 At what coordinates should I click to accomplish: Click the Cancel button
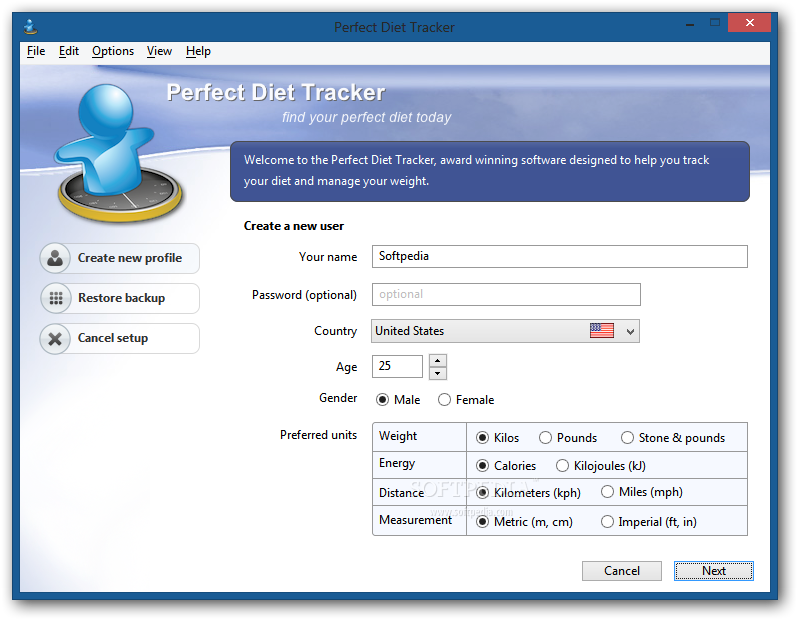coord(622,571)
